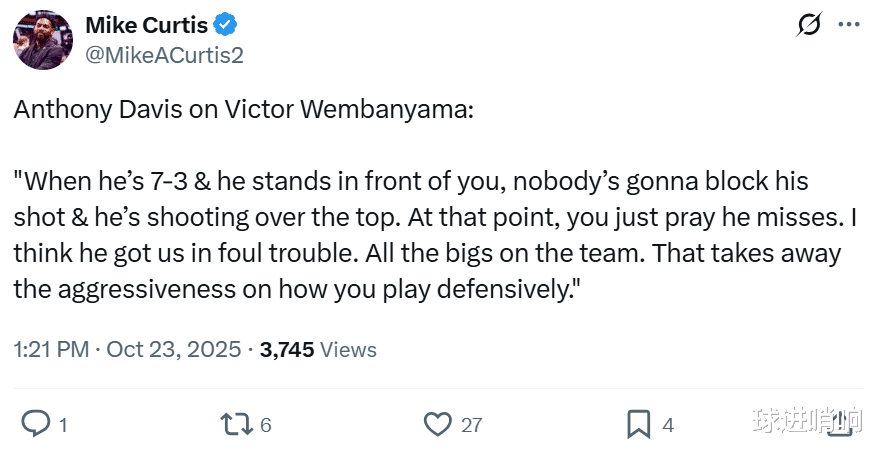Open the 1:21 PM timestamp link
878x453 pixels.
point(50,349)
